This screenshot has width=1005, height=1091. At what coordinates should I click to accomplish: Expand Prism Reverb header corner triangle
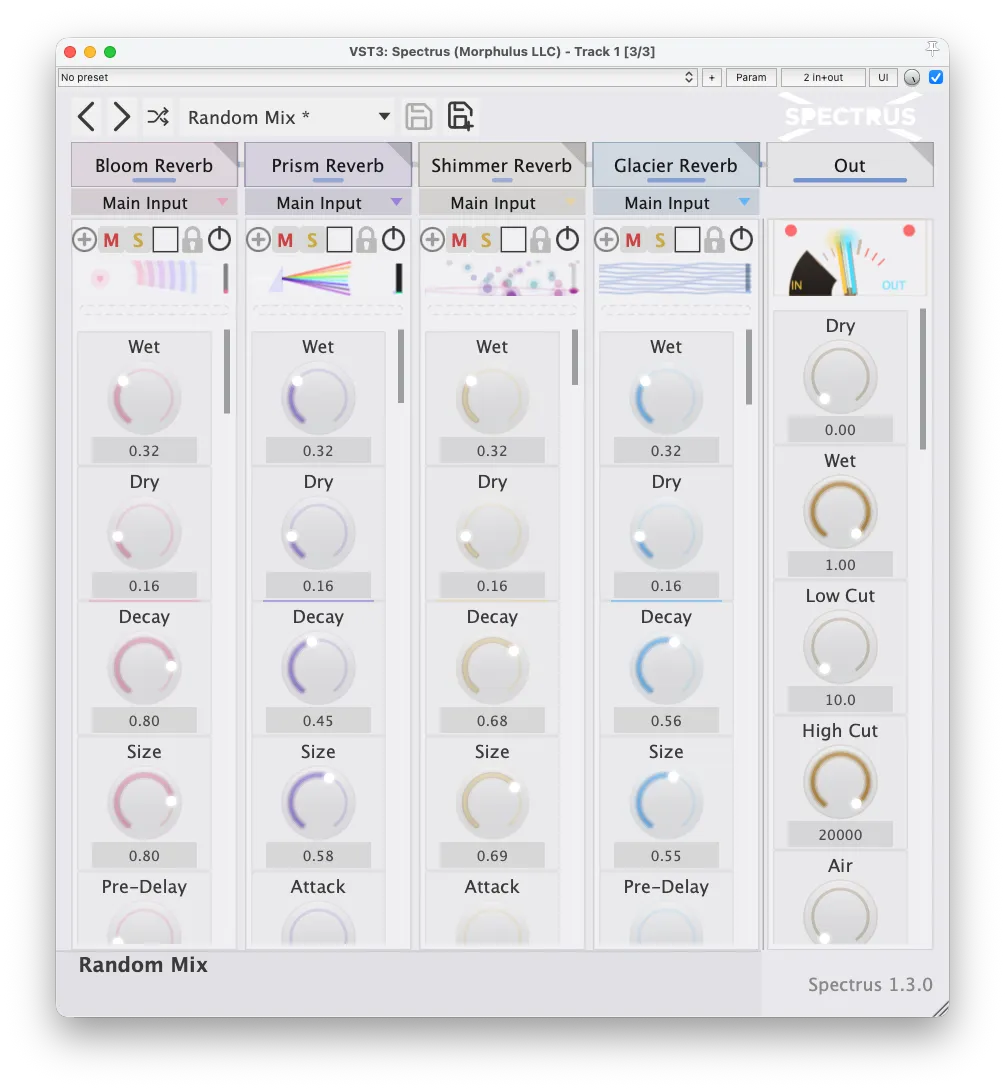pyautogui.click(x=401, y=151)
